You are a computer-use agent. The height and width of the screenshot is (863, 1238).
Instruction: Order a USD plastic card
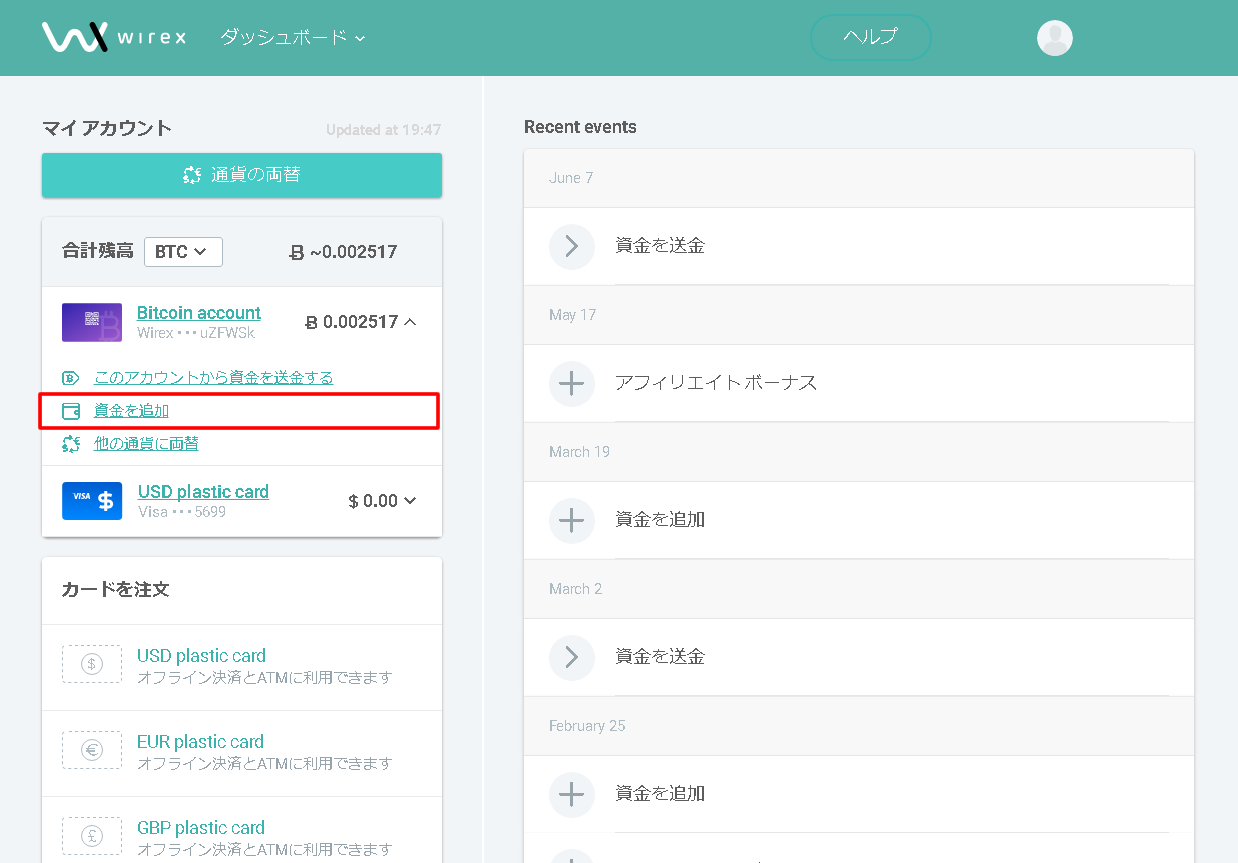(x=242, y=667)
